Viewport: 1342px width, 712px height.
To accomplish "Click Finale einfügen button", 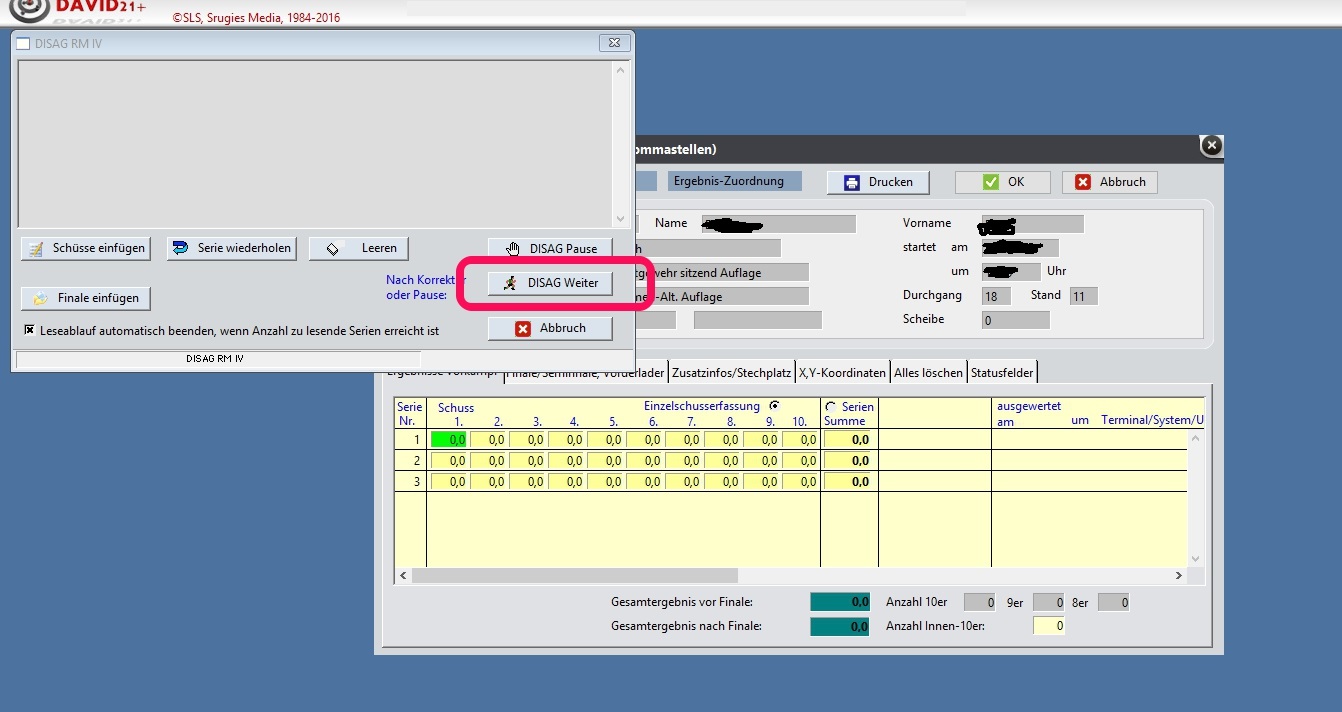I will (85, 298).
